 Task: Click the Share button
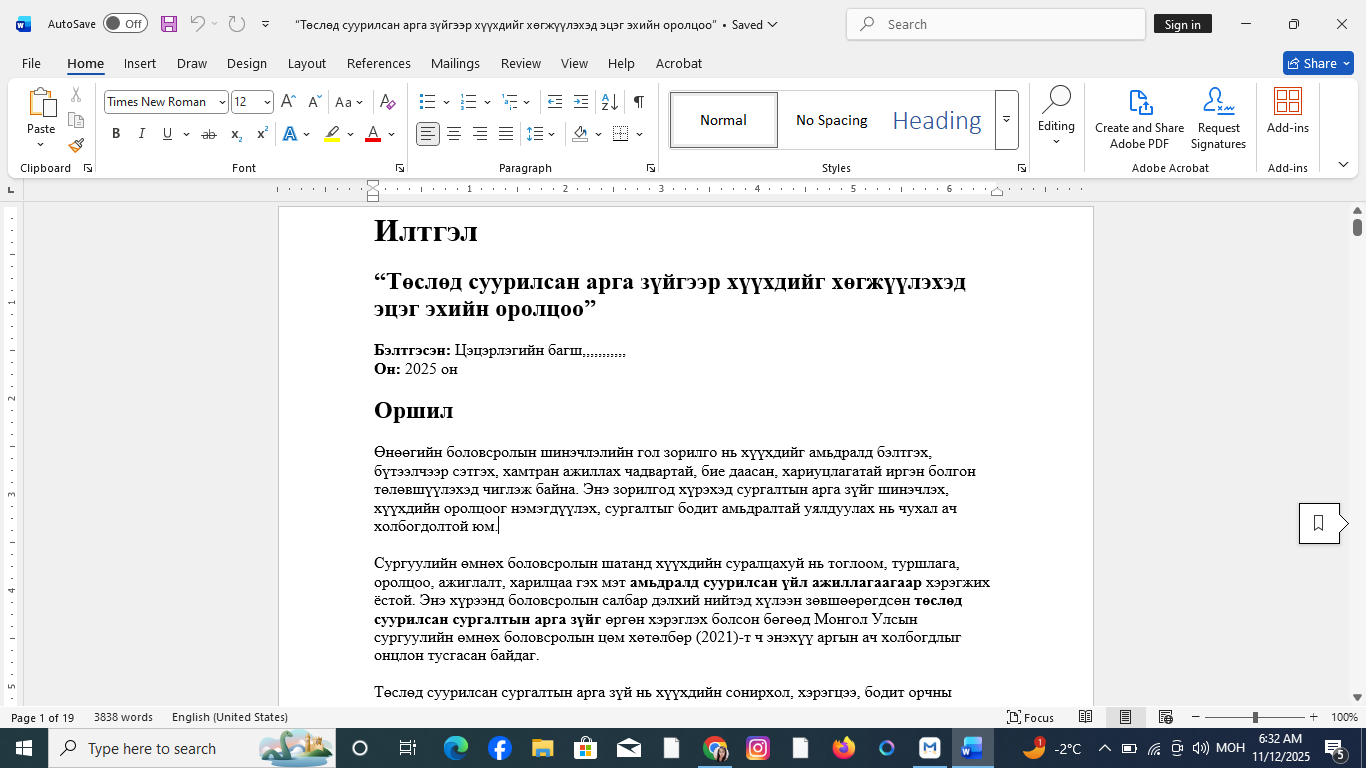tap(1318, 63)
